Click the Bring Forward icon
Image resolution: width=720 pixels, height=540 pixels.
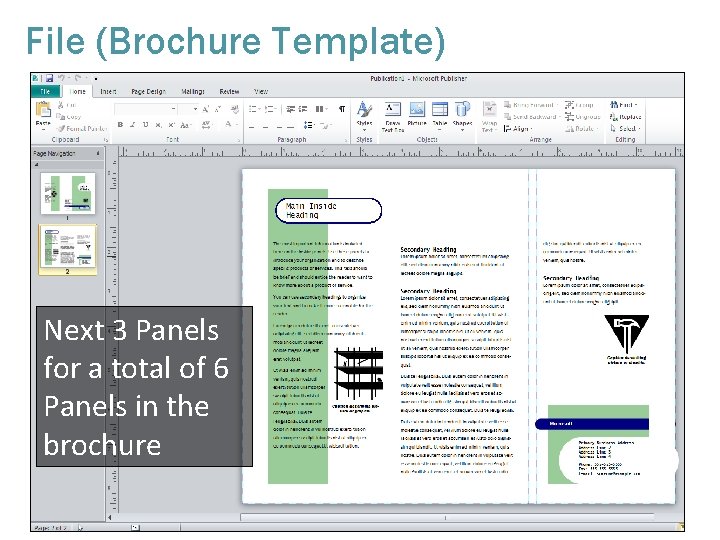pos(508,105)
